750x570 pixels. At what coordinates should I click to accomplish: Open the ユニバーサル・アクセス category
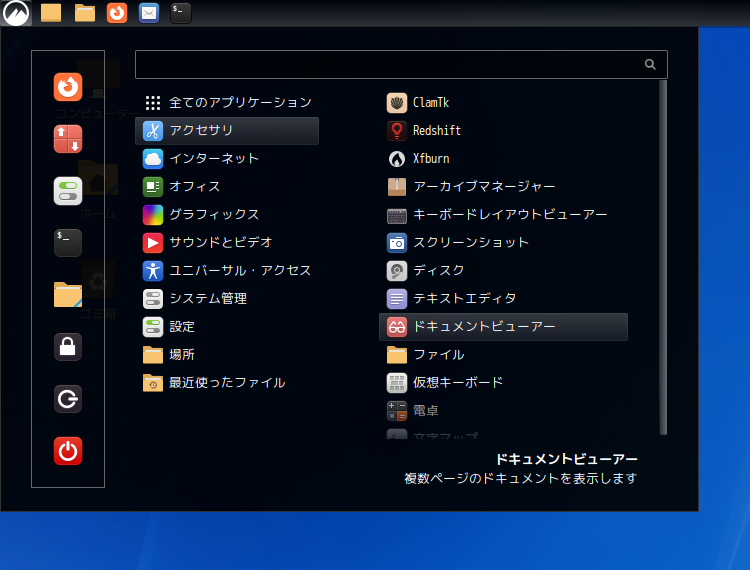coord(227,271)
